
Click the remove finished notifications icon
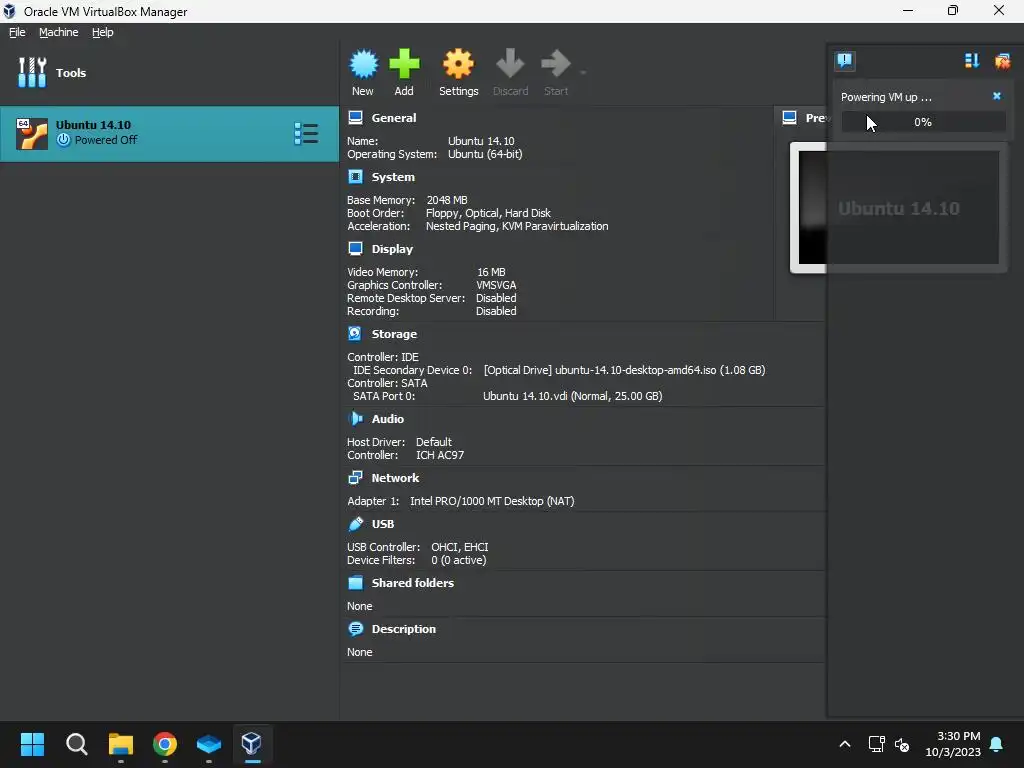1002,61
